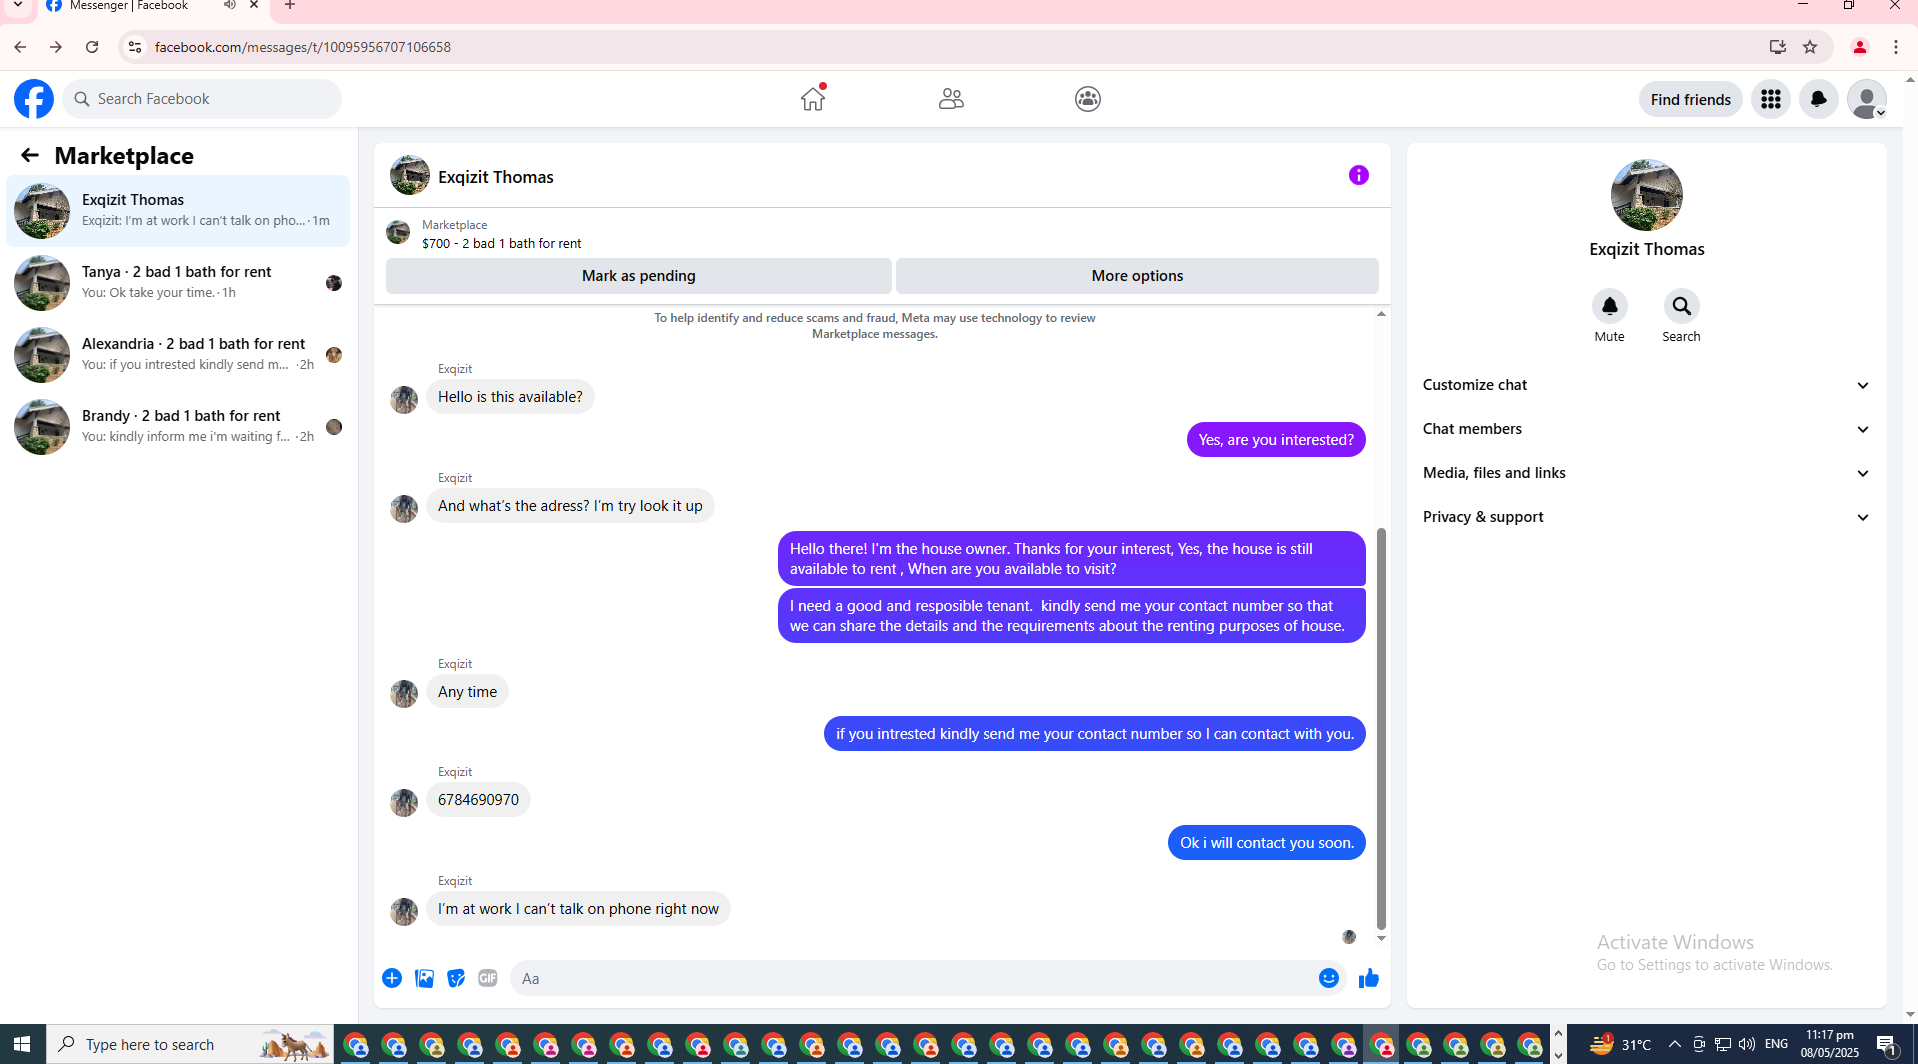The height and width of the screenshot is (1064, 1918).
Task: Expand Privacy & support section
Action: point(1647,517)
